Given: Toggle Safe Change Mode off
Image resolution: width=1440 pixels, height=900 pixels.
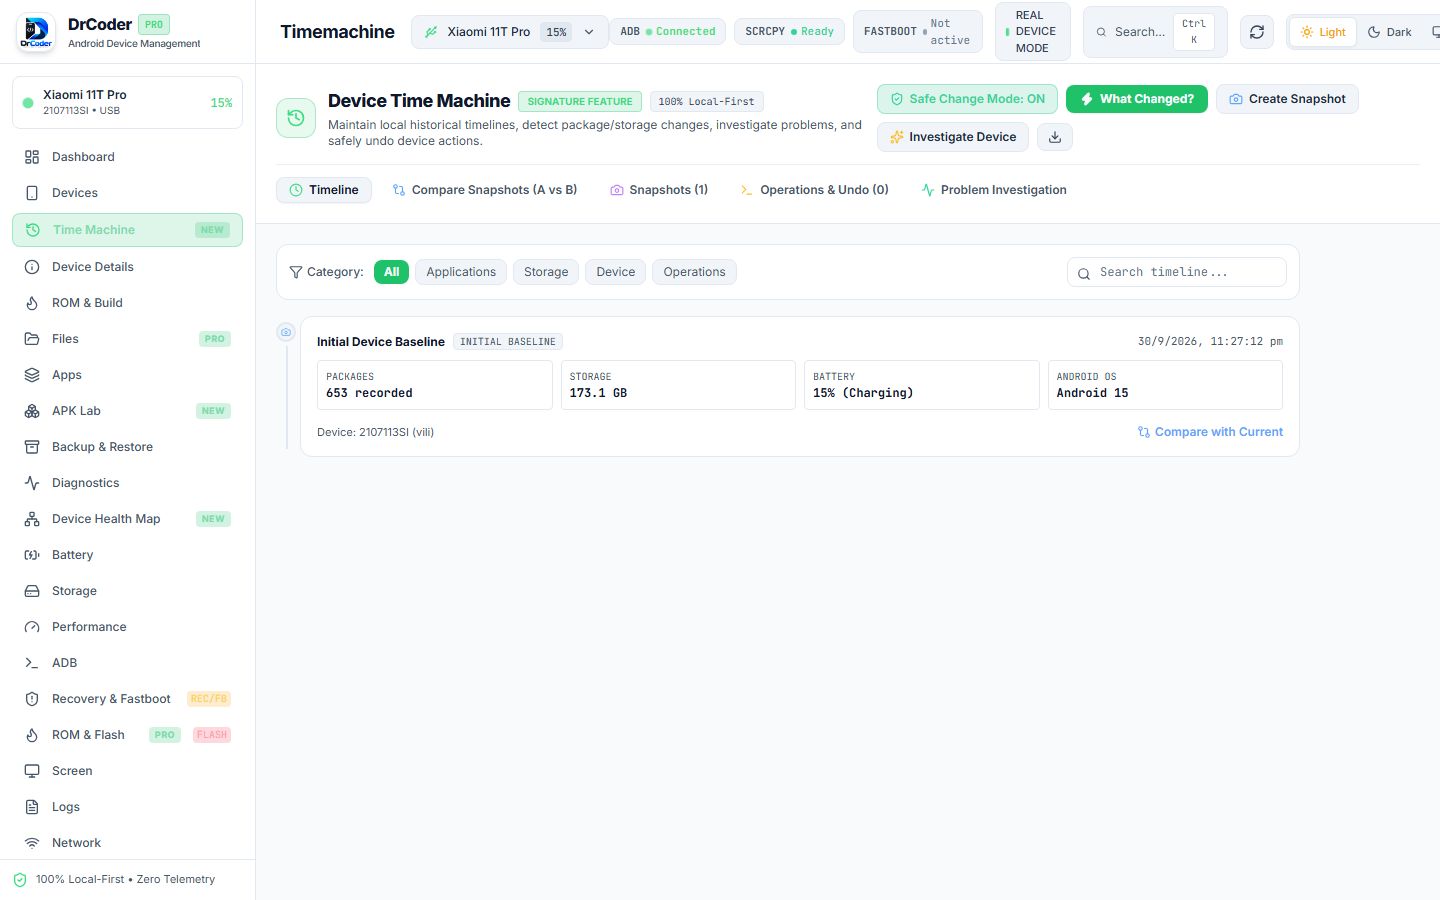Looking at the screenshot, I should point(967,99).
